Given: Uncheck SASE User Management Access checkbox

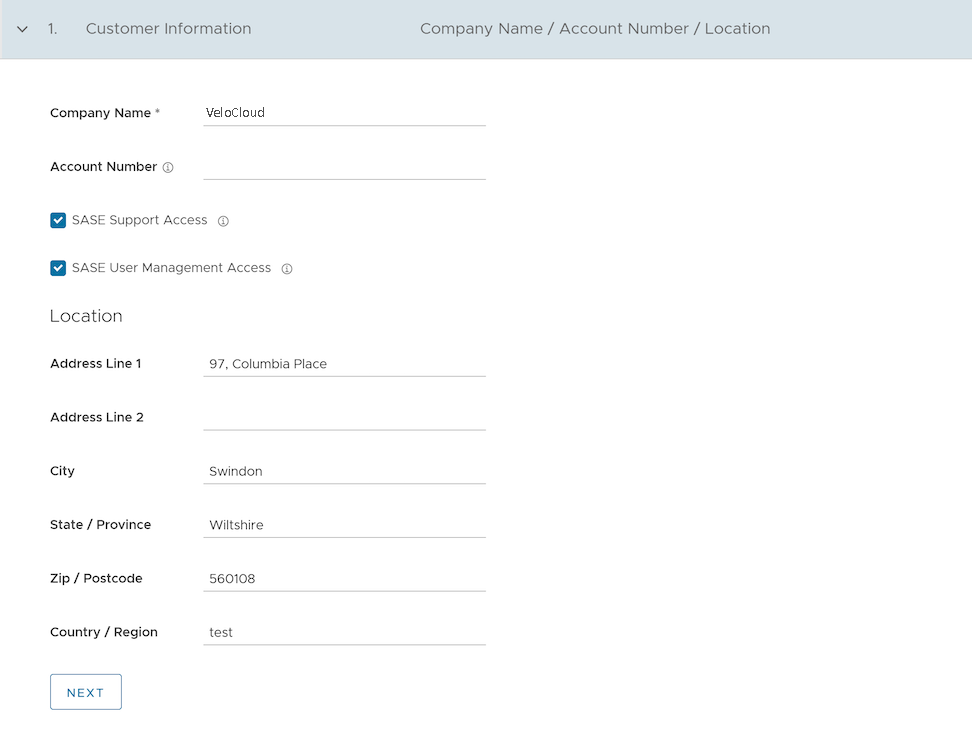Looking at the screenshot, I should click(58, 268).
